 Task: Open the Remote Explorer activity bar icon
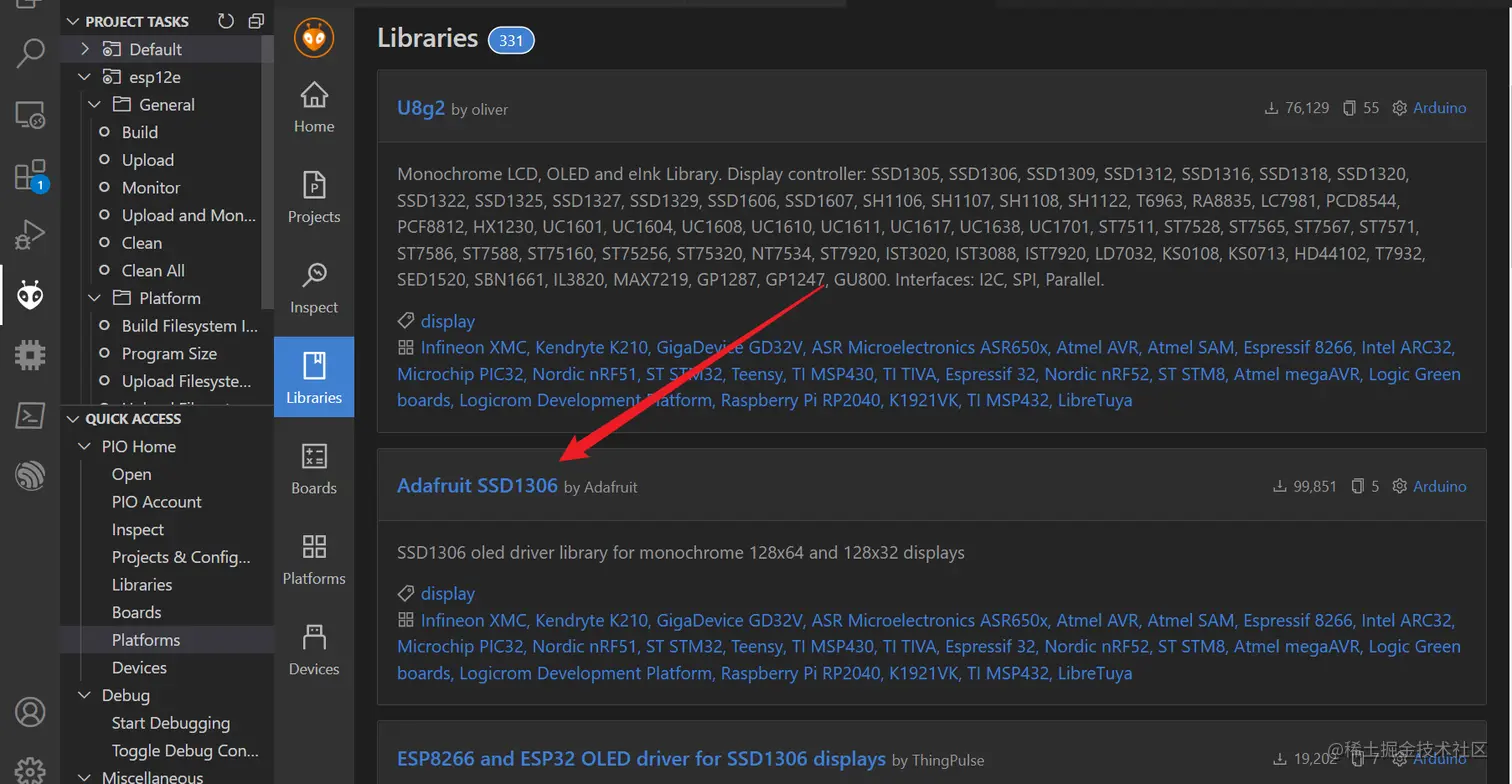(x=31, y=116)
